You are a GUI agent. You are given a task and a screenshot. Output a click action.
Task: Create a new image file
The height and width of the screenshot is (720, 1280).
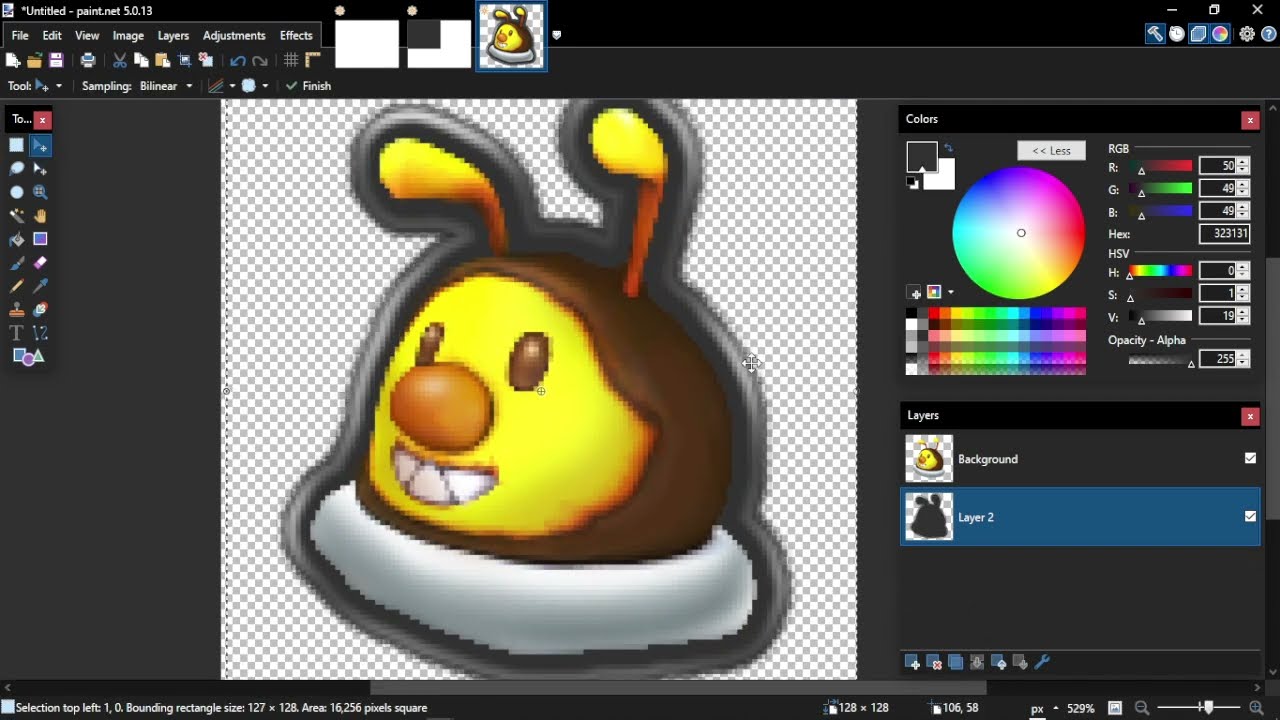(13, 61)
